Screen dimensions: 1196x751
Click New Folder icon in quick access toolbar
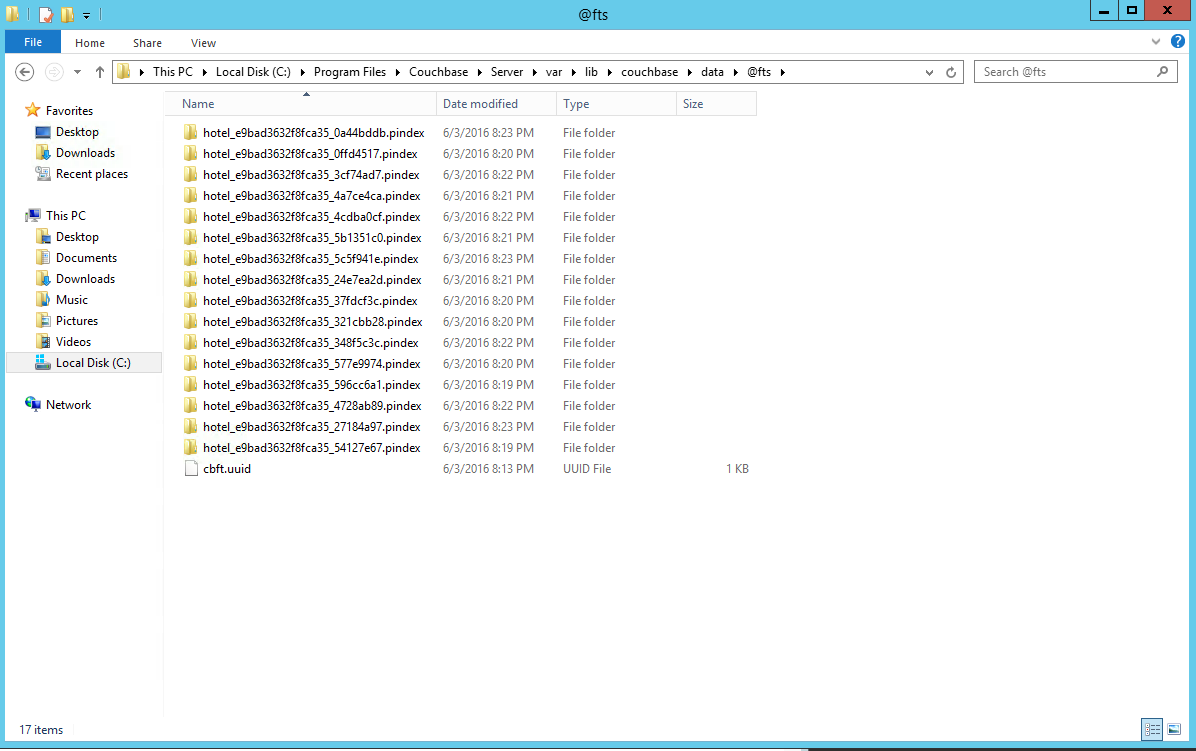tap(67, 14)
